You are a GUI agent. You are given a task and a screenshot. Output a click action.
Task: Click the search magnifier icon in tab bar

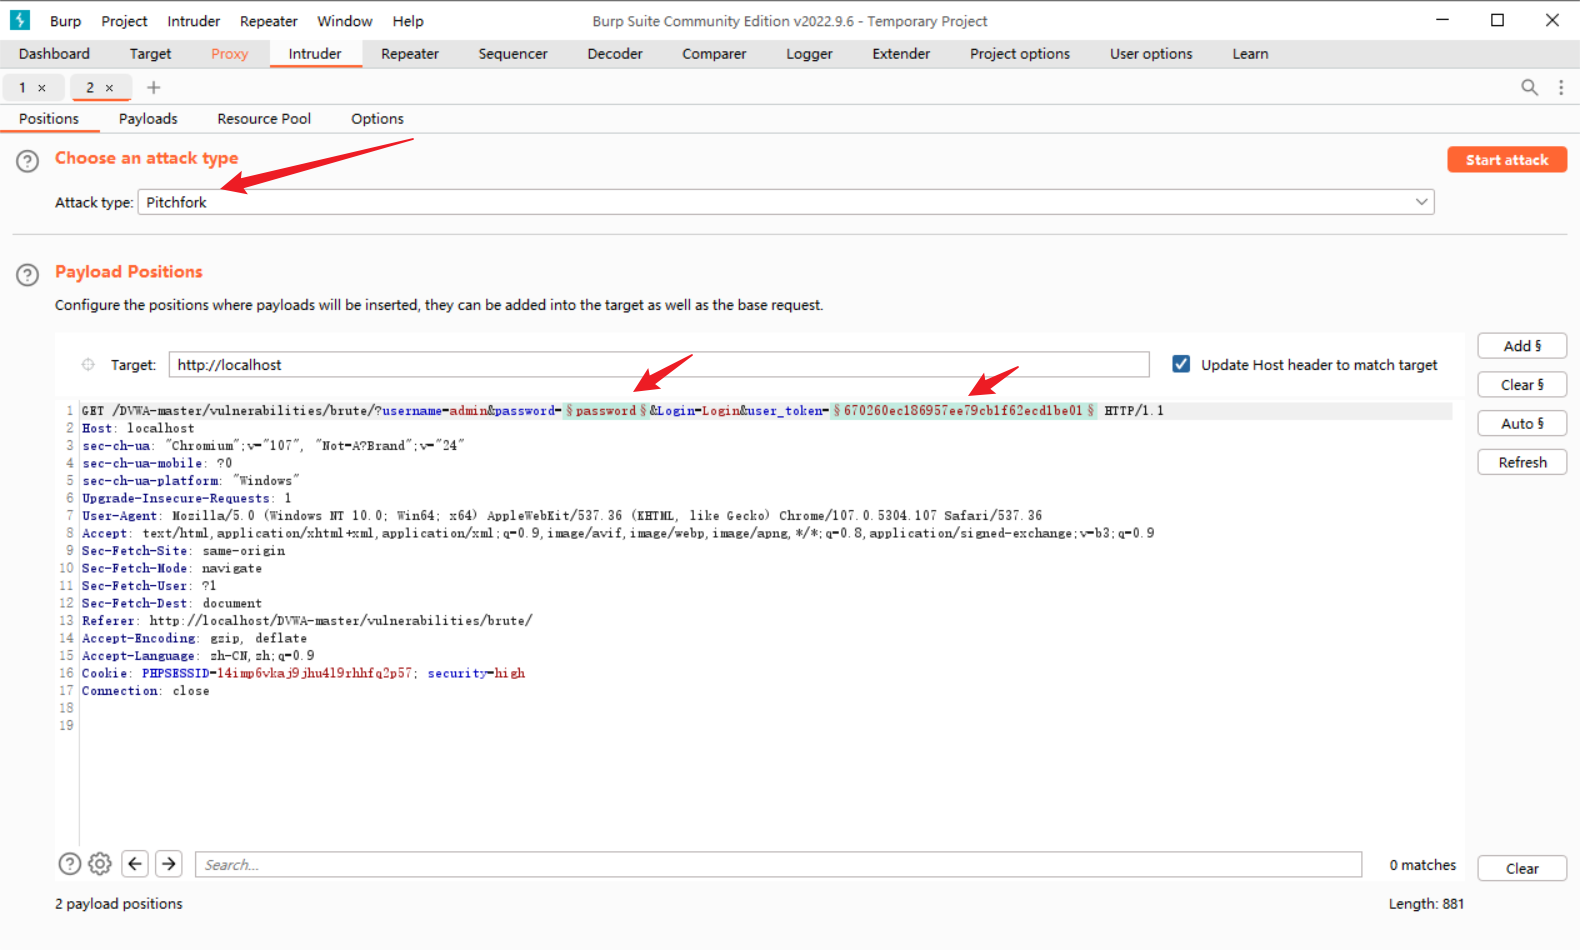pyautogui.click(x=1529, y=88)
